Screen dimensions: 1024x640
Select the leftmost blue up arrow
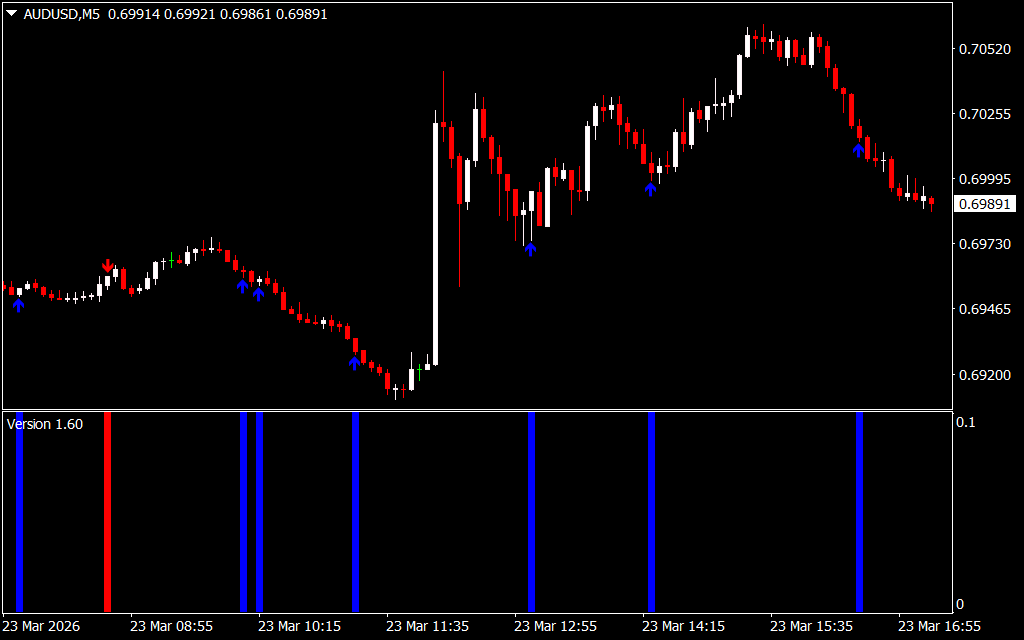[x=18, y=305]
